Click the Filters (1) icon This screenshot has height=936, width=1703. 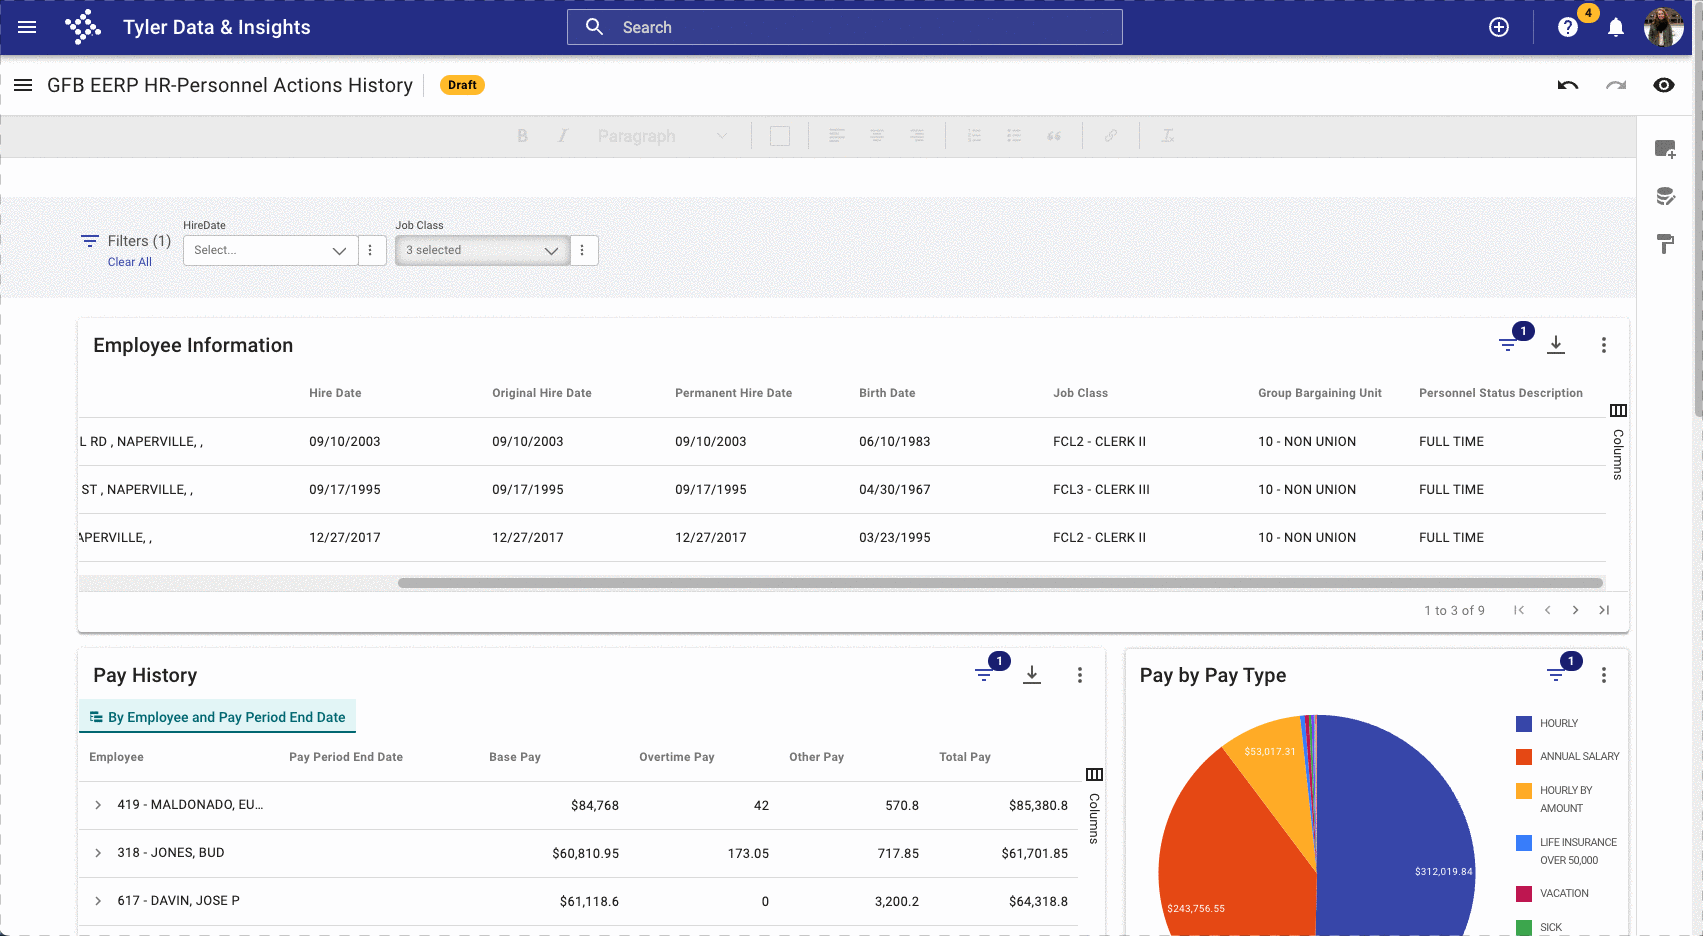[90, 241]
